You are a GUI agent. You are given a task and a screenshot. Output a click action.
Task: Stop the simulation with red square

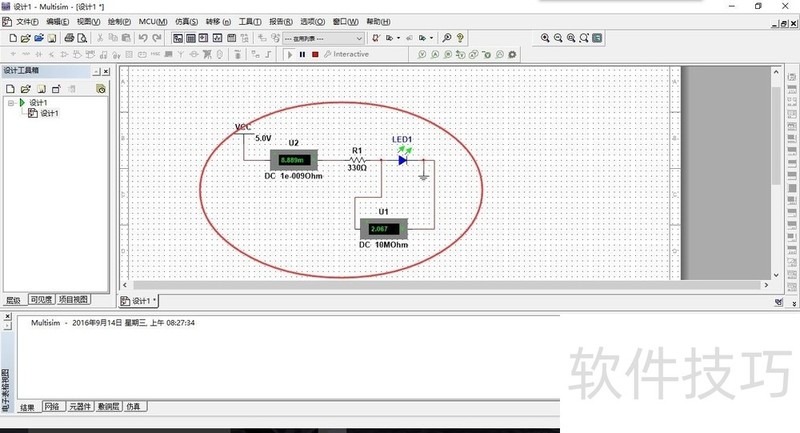pyautogui.click(x=315, y=54)
